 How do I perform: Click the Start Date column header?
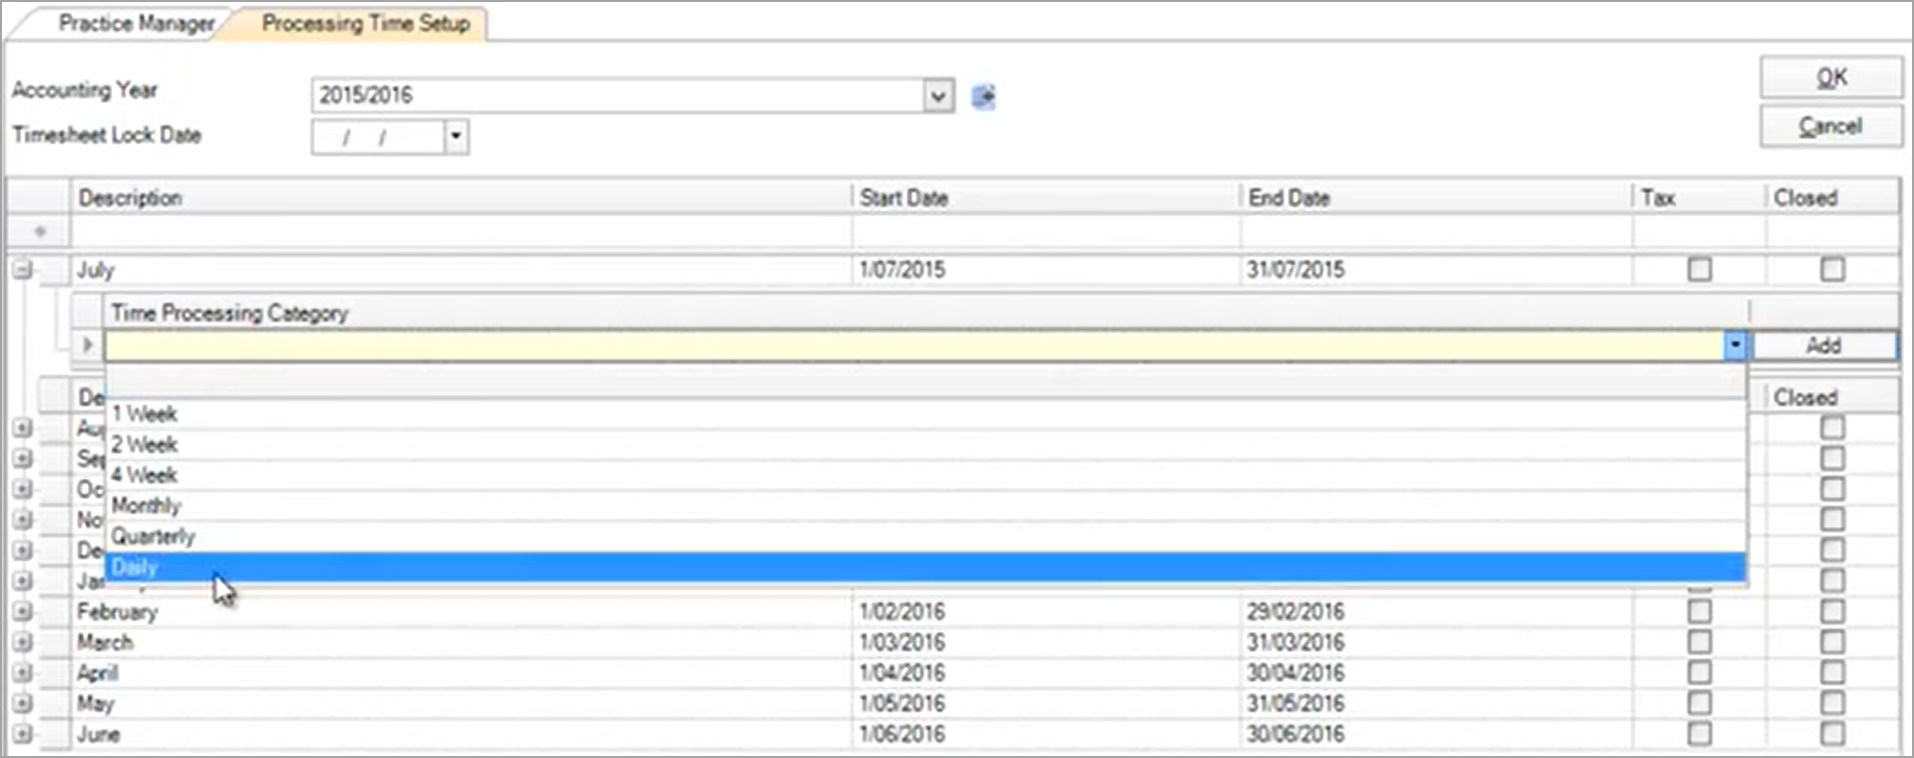coord(1046,198)
